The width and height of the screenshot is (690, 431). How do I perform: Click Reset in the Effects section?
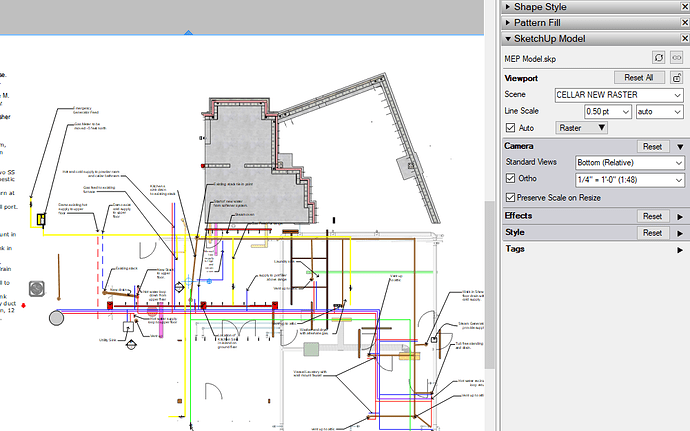coord(653,216)
